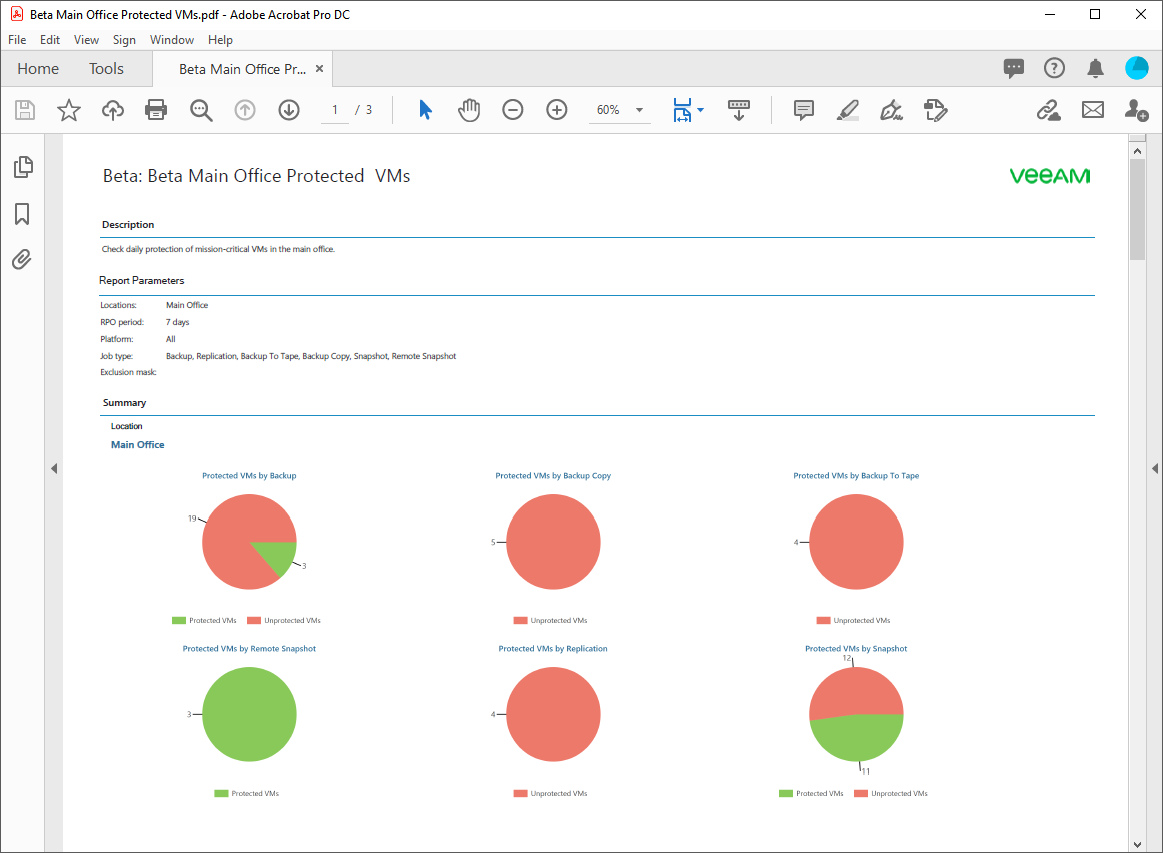The height and width of the screenshot is (853, 1163).
Task: Click the Main Office location link
Action: point(137,445)
